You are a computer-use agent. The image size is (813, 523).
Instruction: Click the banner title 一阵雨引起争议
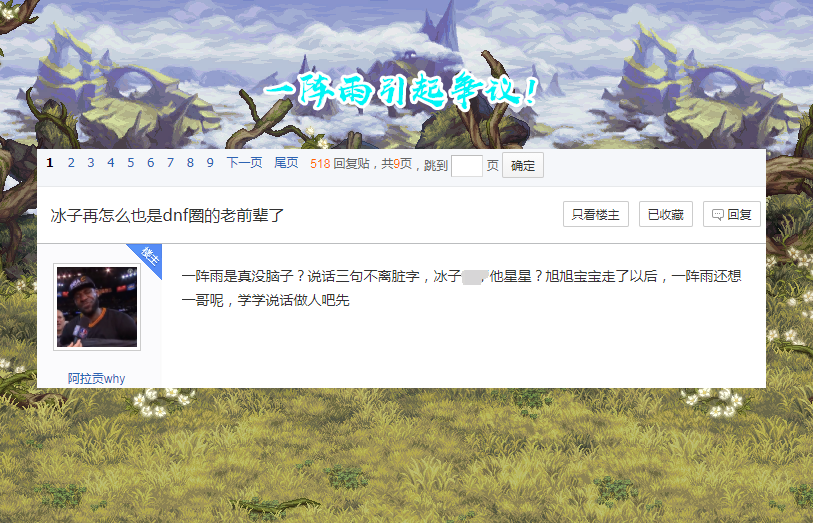click(401, 92)
